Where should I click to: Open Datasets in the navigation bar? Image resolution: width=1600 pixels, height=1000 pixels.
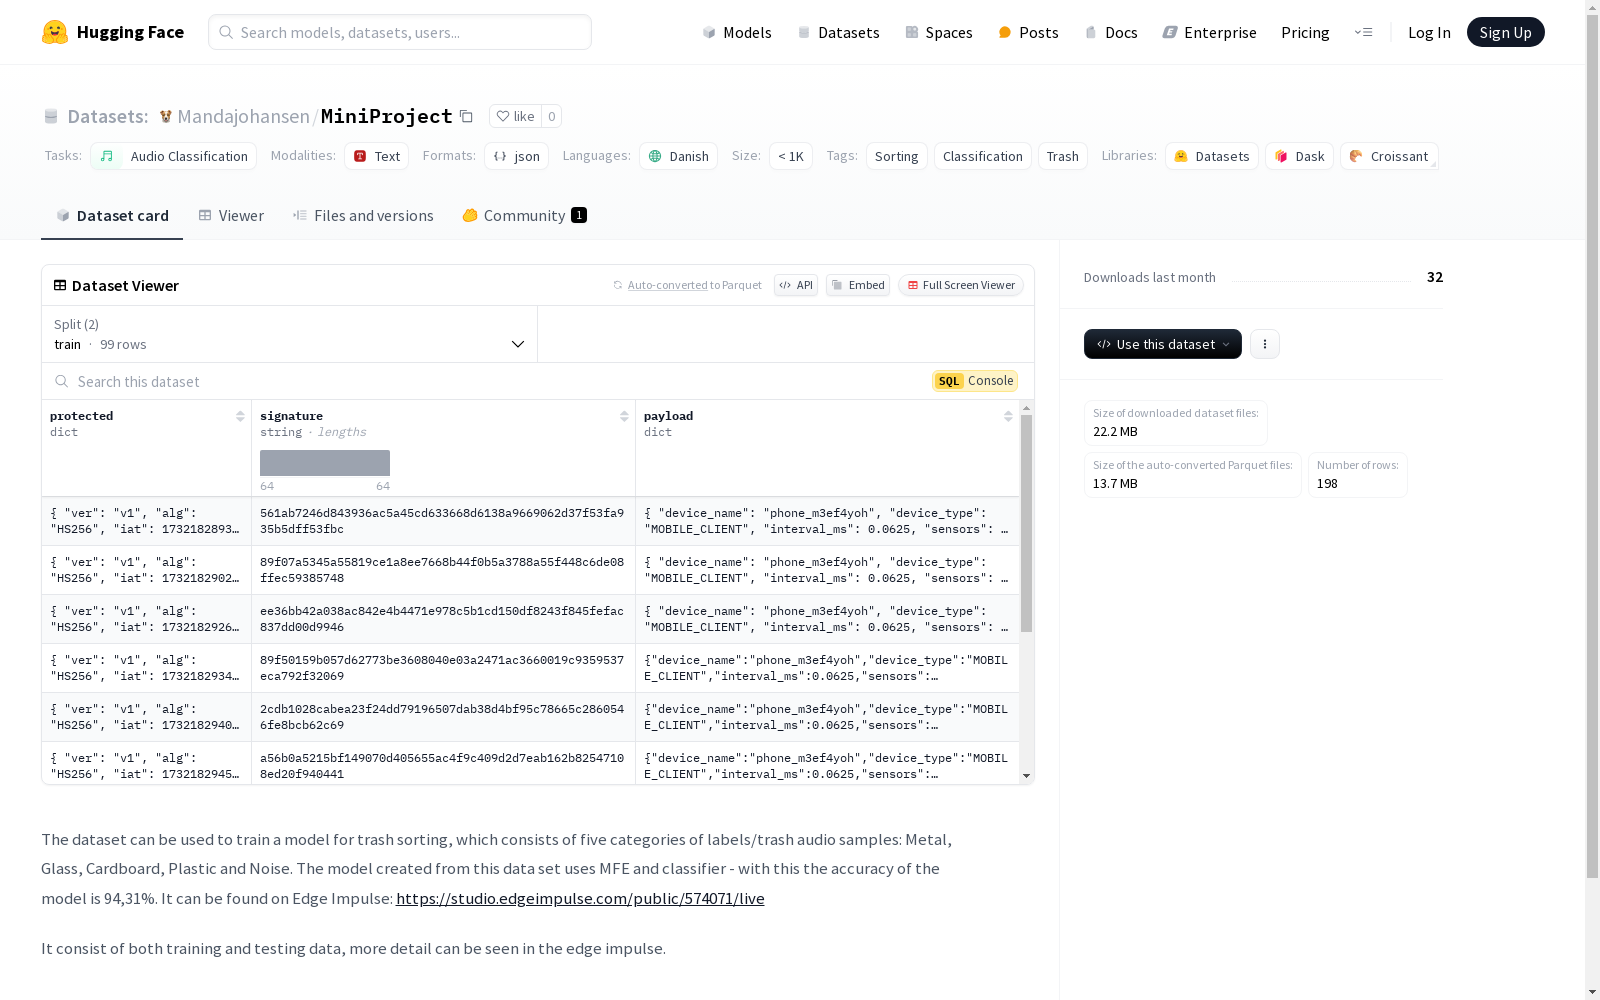[x=838, y=32]
